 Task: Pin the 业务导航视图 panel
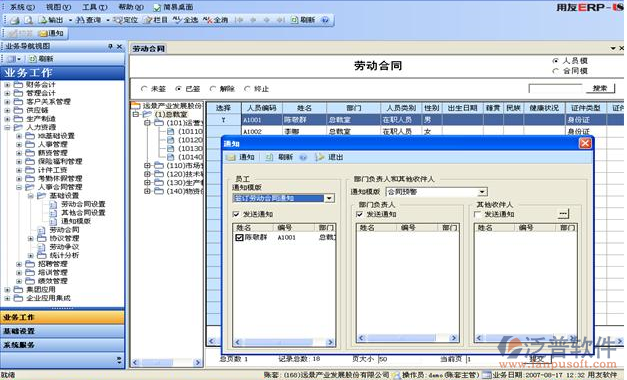[x=110, y=46]
